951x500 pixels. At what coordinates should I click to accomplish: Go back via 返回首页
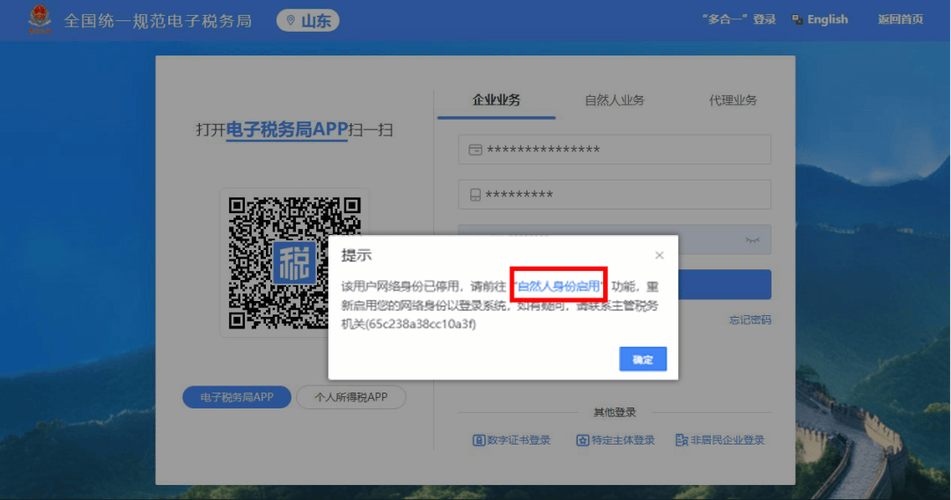point(900,19)
